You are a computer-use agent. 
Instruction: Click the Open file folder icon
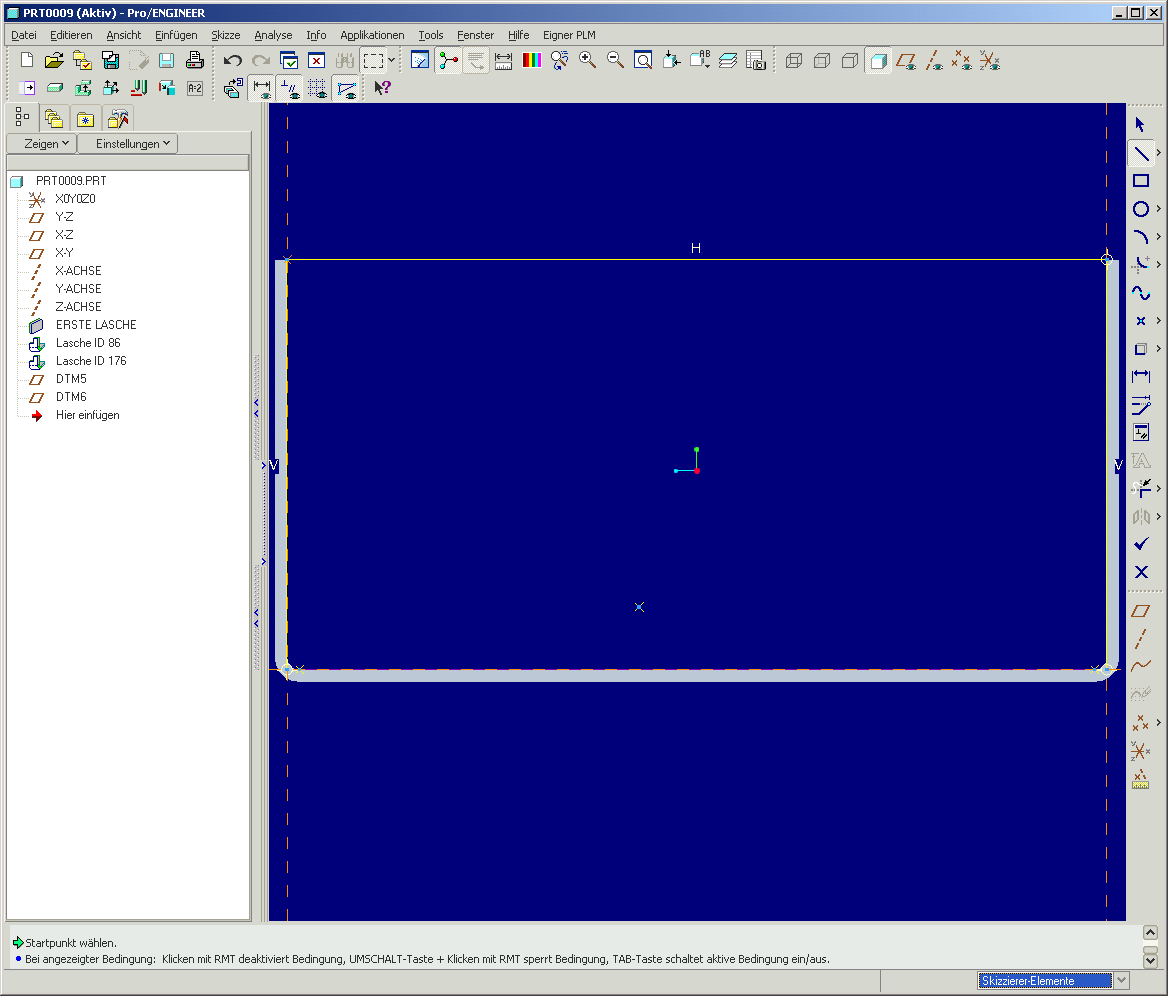54,61
